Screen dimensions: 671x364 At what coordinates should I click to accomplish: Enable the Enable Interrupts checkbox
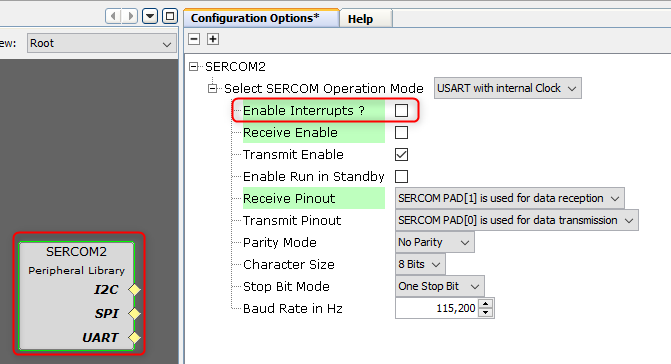point(401,110)
